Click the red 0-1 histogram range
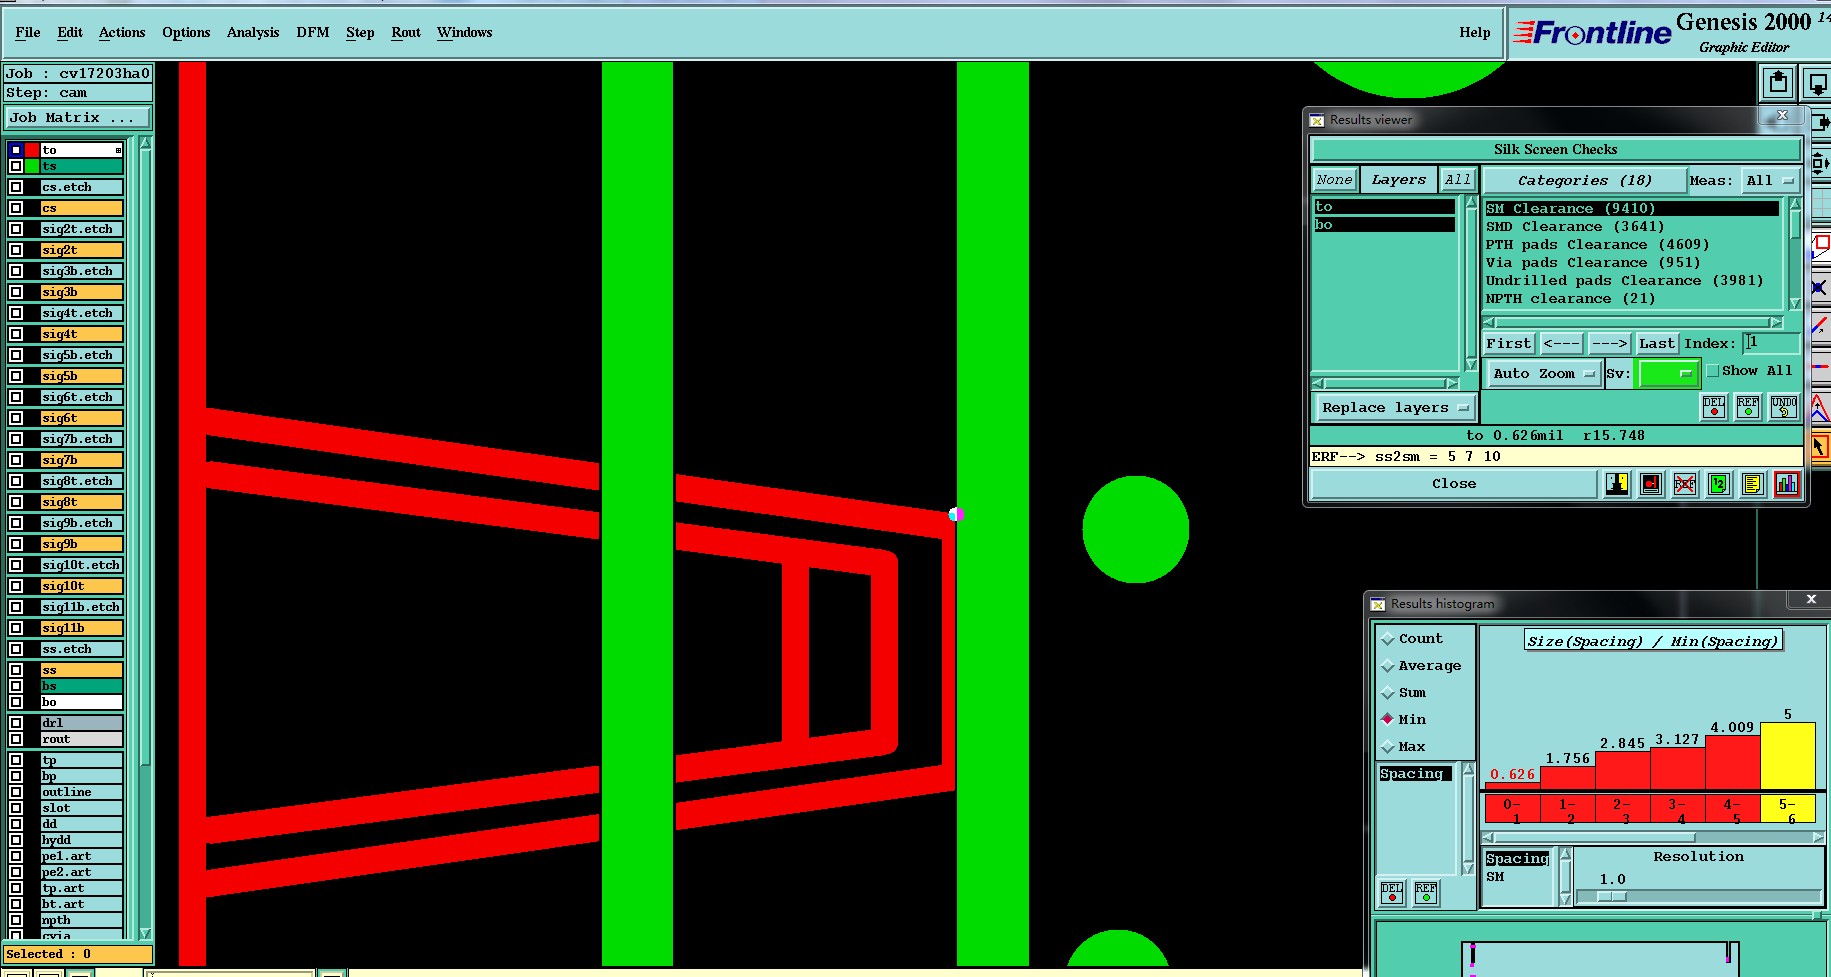Image resolution: width=1831 pixels, height=977 pixels. pyautogui.click(x=1513, y=810)
